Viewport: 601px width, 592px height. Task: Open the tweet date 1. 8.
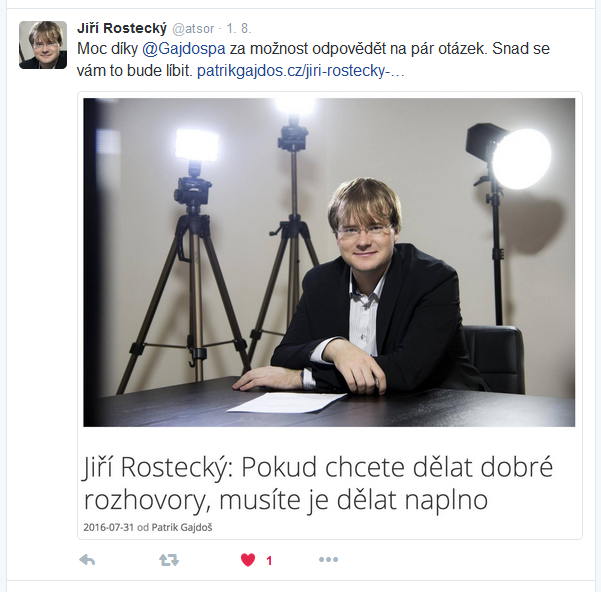[x=238, y=28]
